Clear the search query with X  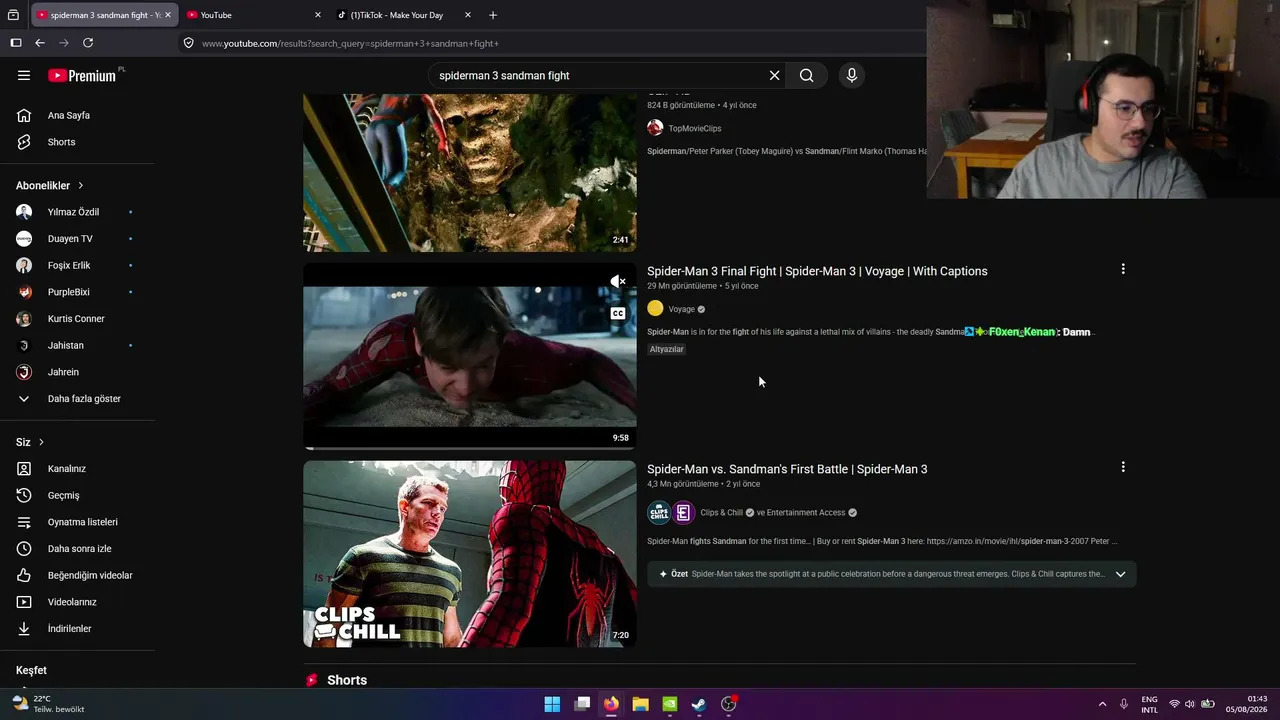coord(774,75)
